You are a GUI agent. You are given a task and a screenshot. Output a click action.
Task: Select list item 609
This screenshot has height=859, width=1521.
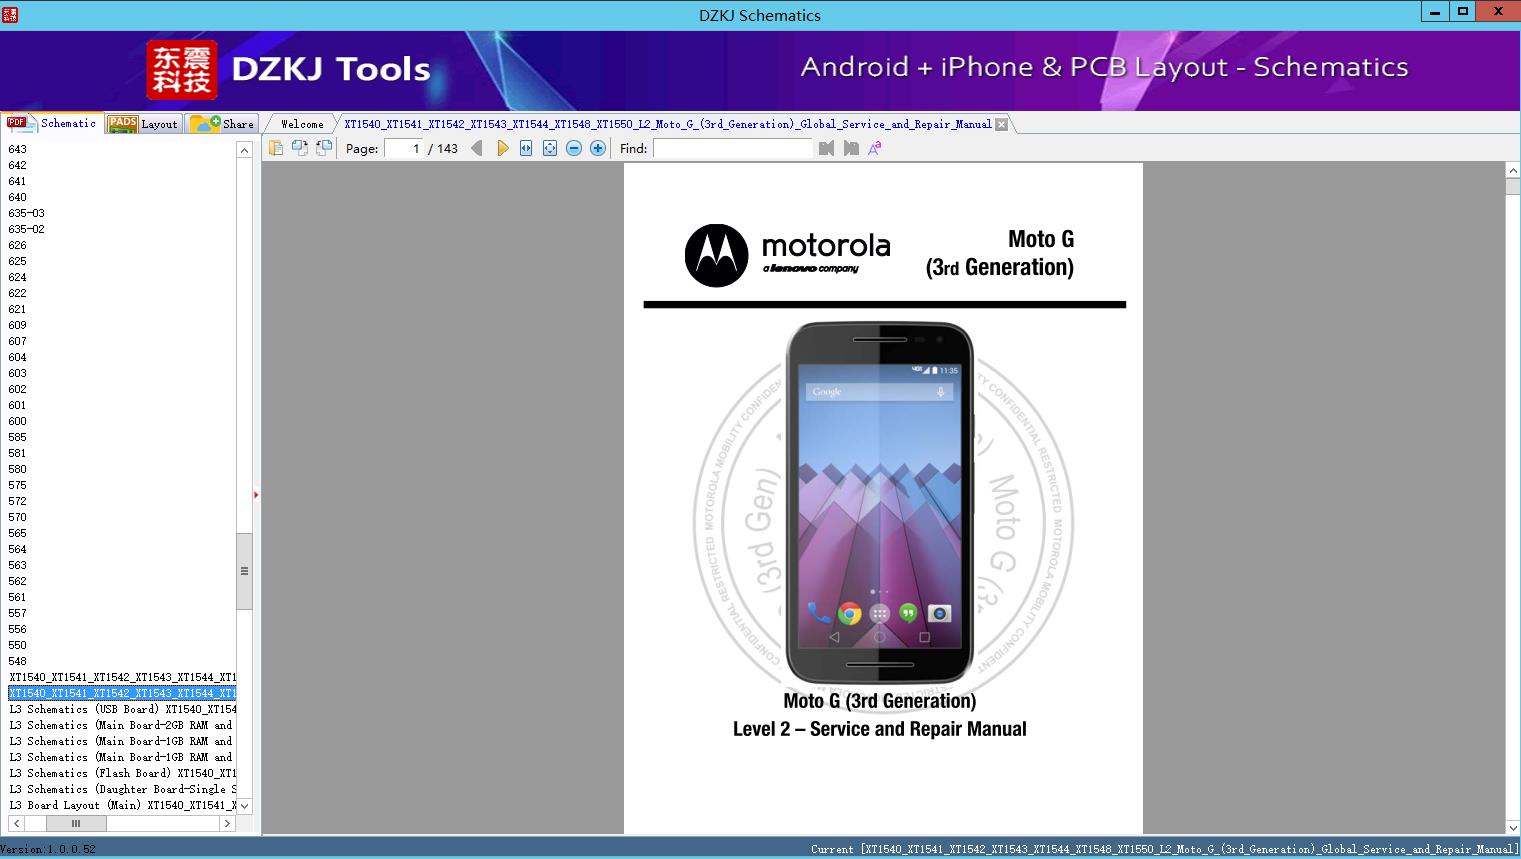point(18,325)
